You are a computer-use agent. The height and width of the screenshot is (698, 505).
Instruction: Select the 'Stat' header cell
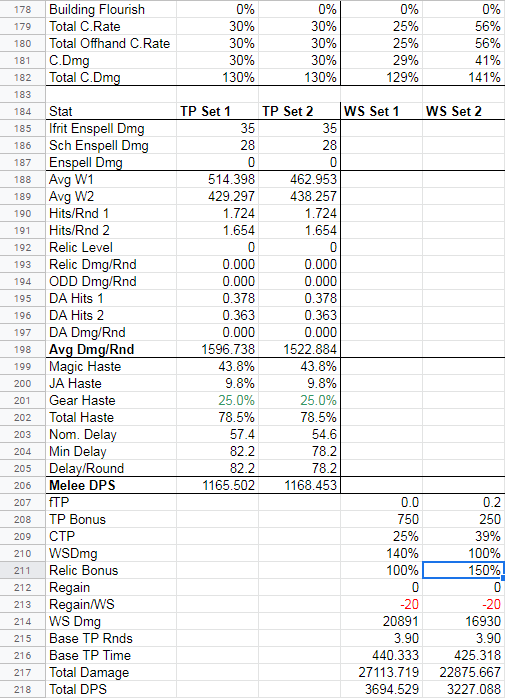[x=111, y=111]
